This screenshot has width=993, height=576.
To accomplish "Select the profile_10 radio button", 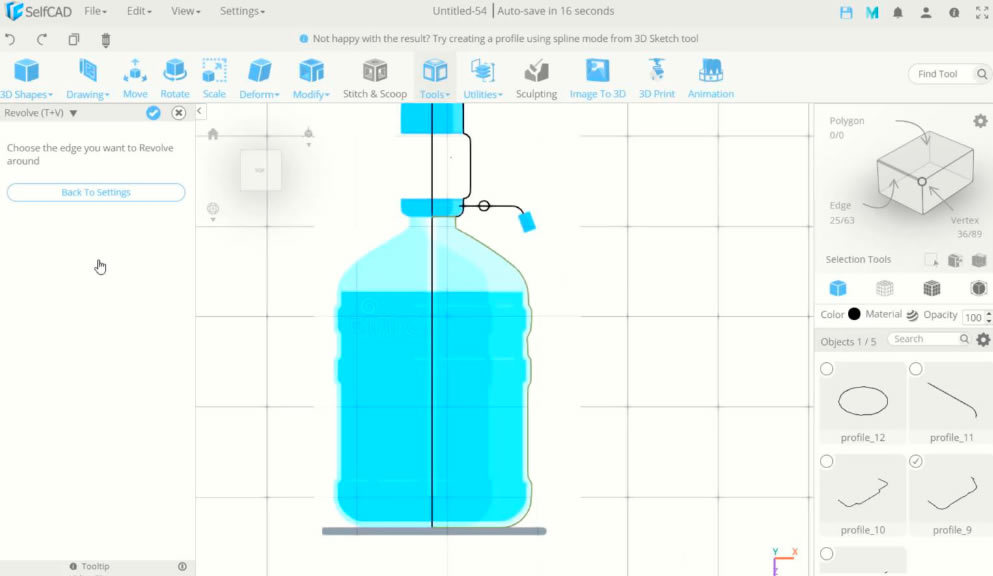I will (x=826, y=461).
